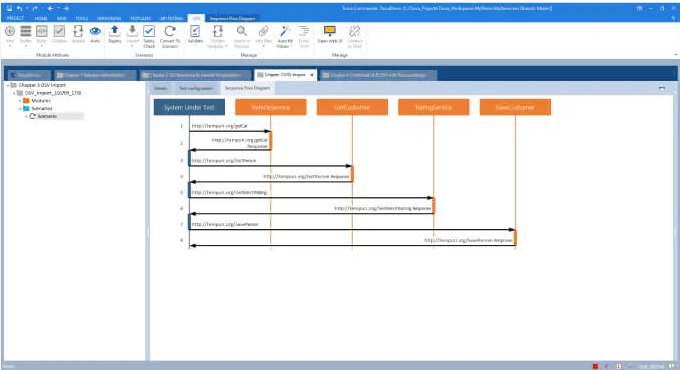This screenshot has width=680, height=370.
Task: Open the Buffer dropdown arrow
Action: click(x=26, y=46)
